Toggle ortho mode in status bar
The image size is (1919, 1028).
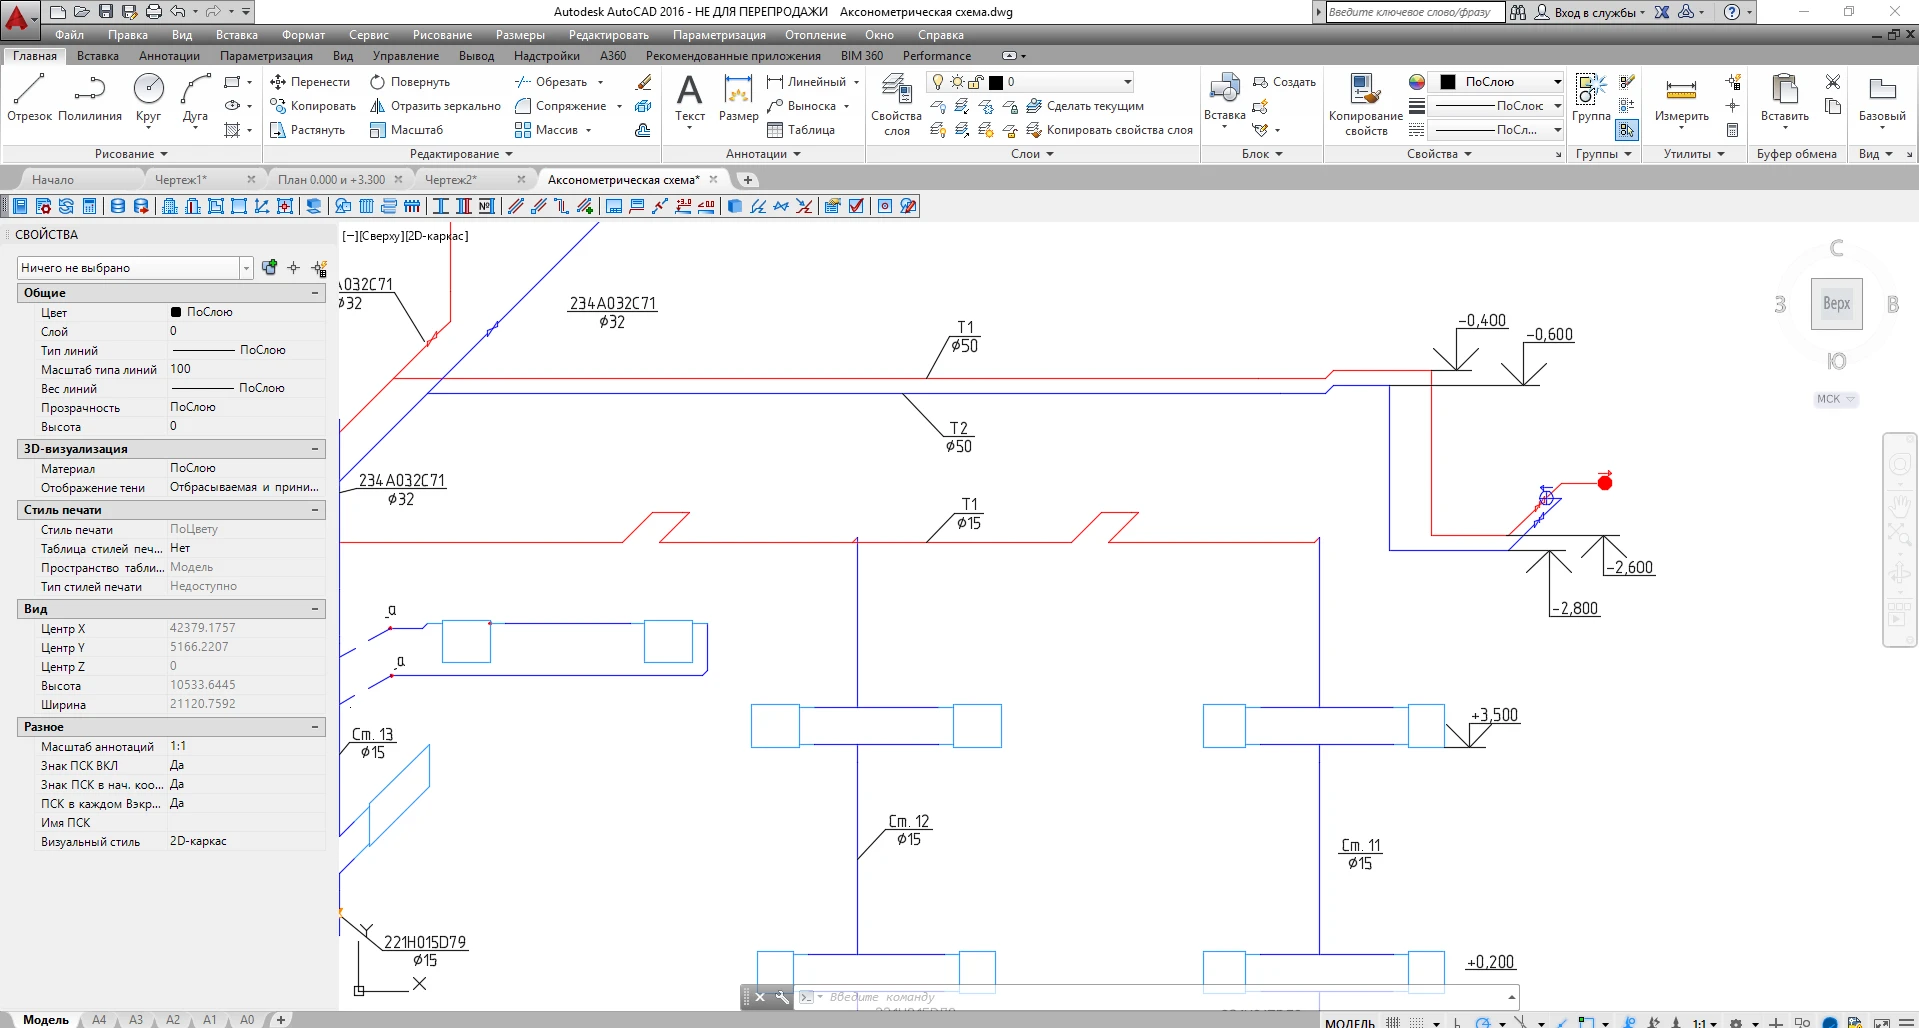click(x=1457, y=1022)
